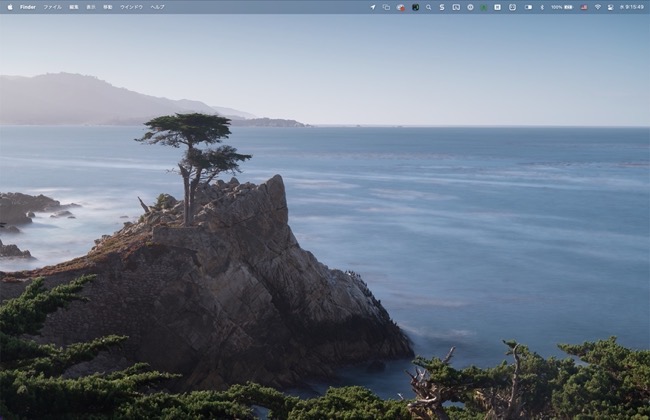Open the Apple menu
The width and height of the screenshot is (650, 420).
click(10, 6)
